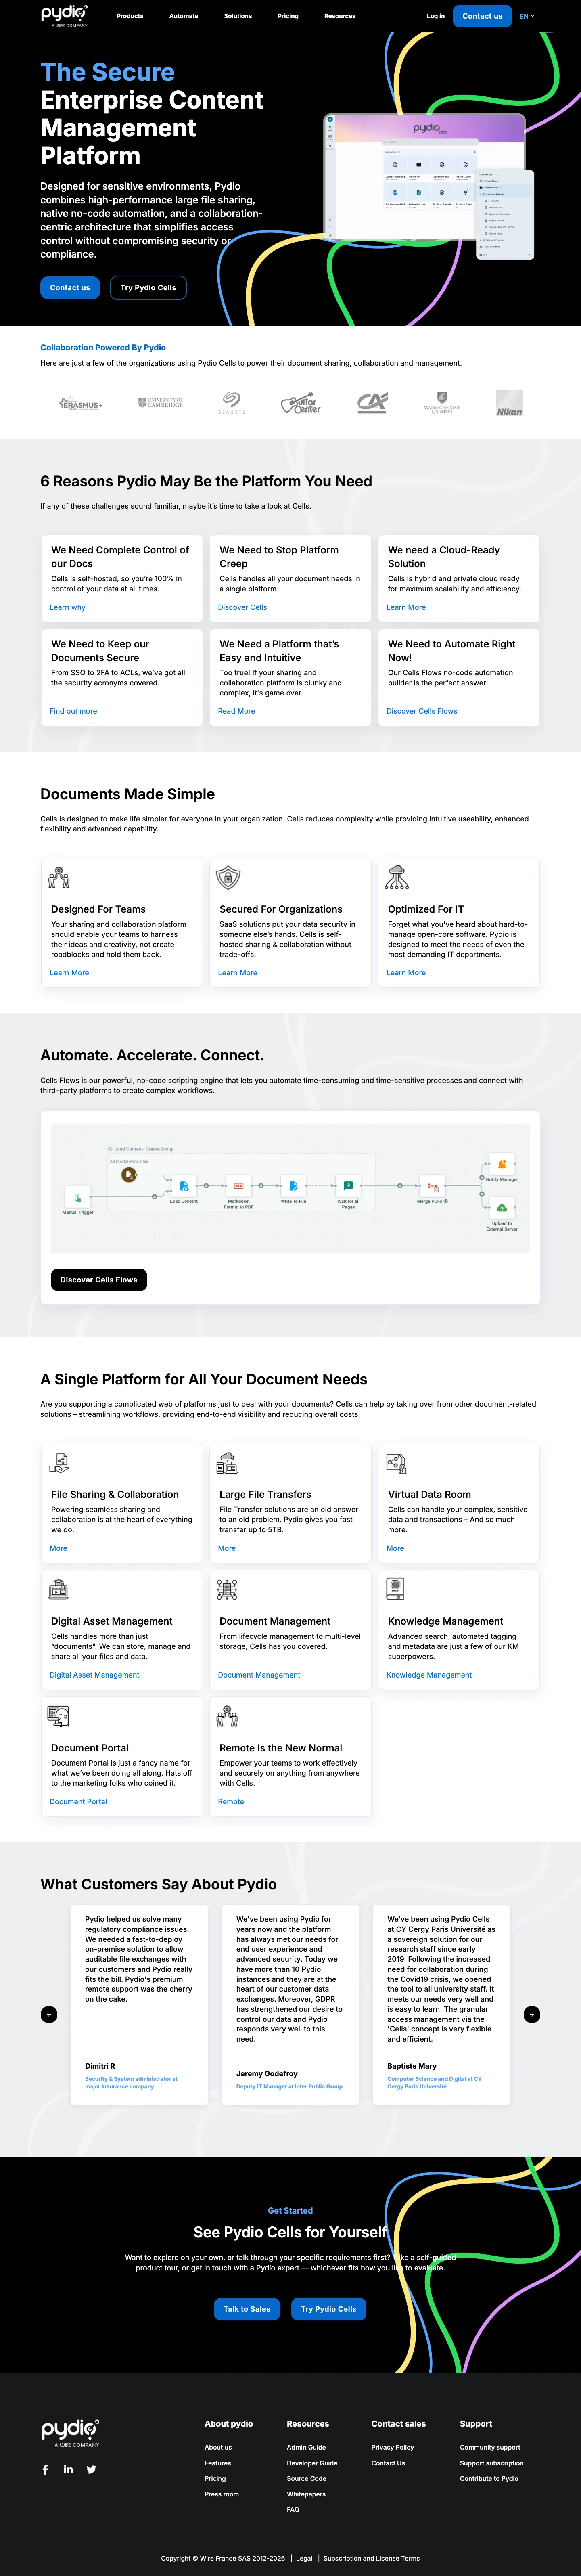Open Pydio's Twitter page from footer
This screenshot has height=2576, width=581.
tap(91, 2469)
